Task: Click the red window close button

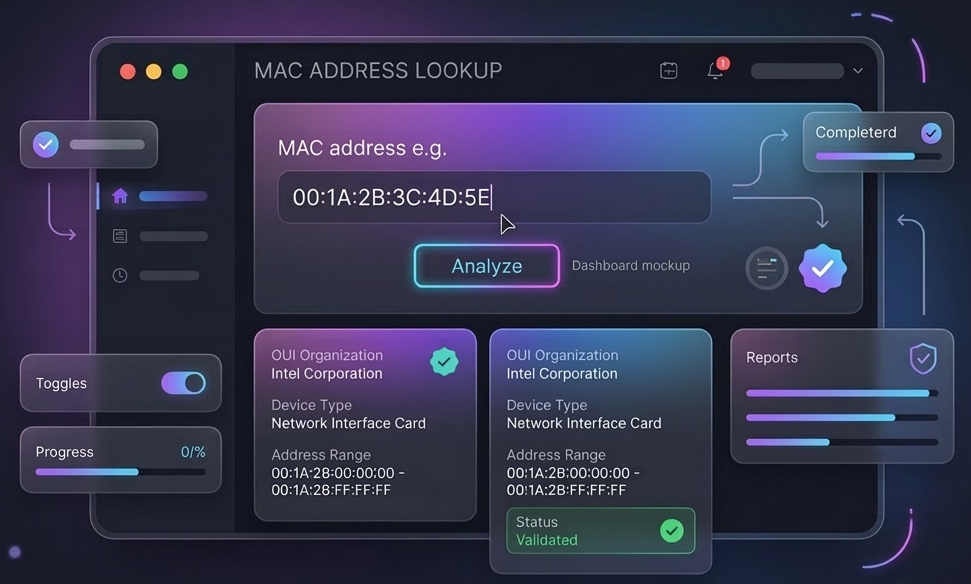Action: tap(128, 72)
